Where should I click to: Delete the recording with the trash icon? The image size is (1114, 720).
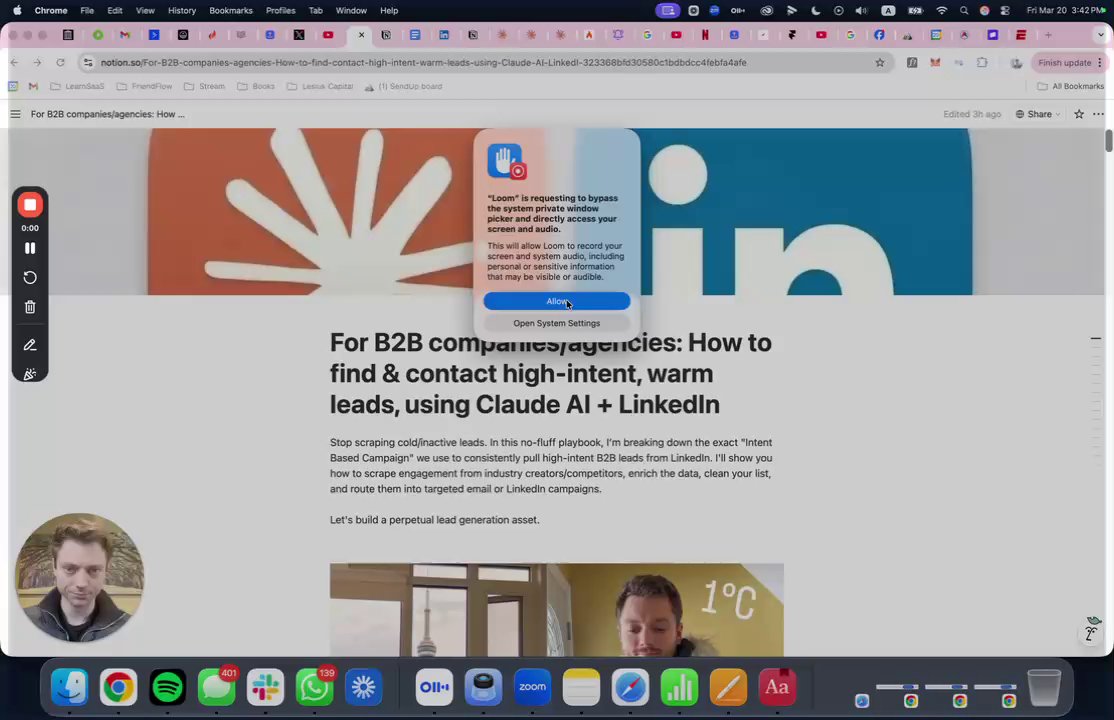[30, 307]
